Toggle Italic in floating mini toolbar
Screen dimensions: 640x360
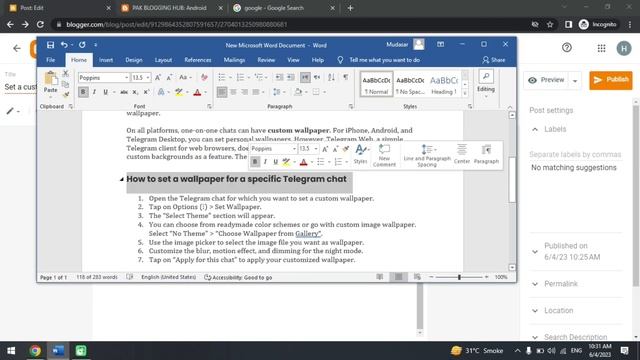tap(265, 162)
